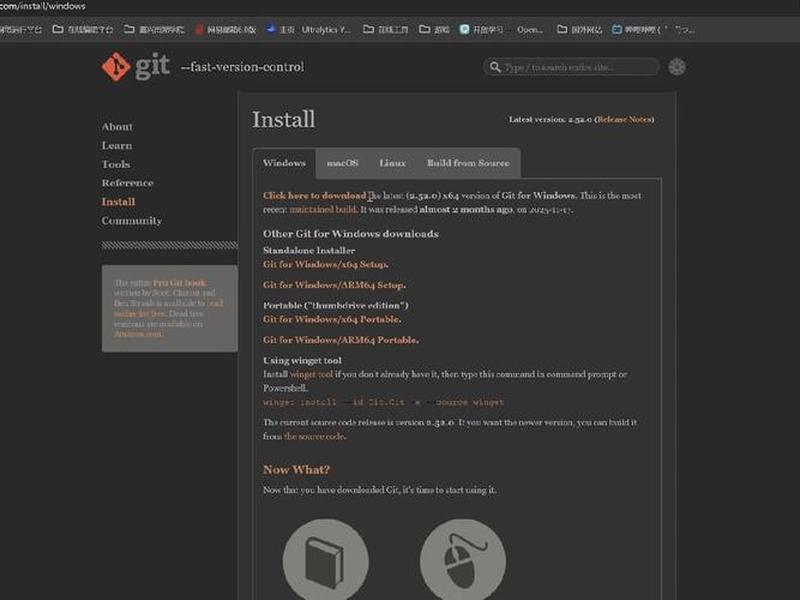
Task: Click the winget install command text
Action: click(x=383, y=402)
